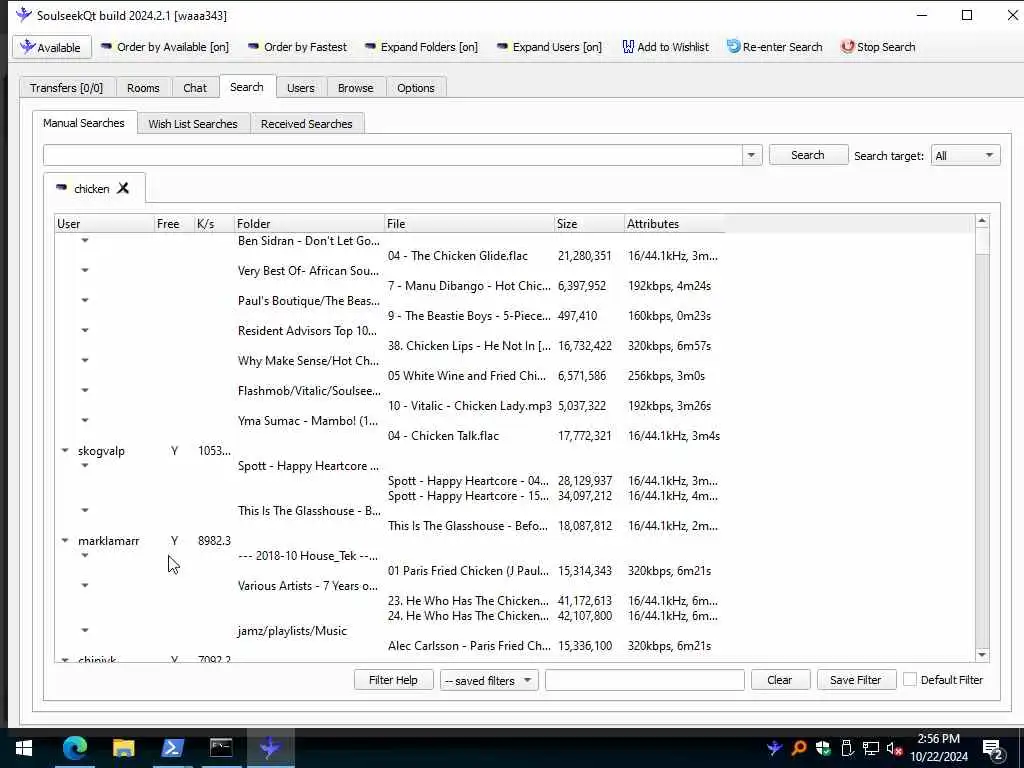Open the Browse tab

tap(355, 88)
